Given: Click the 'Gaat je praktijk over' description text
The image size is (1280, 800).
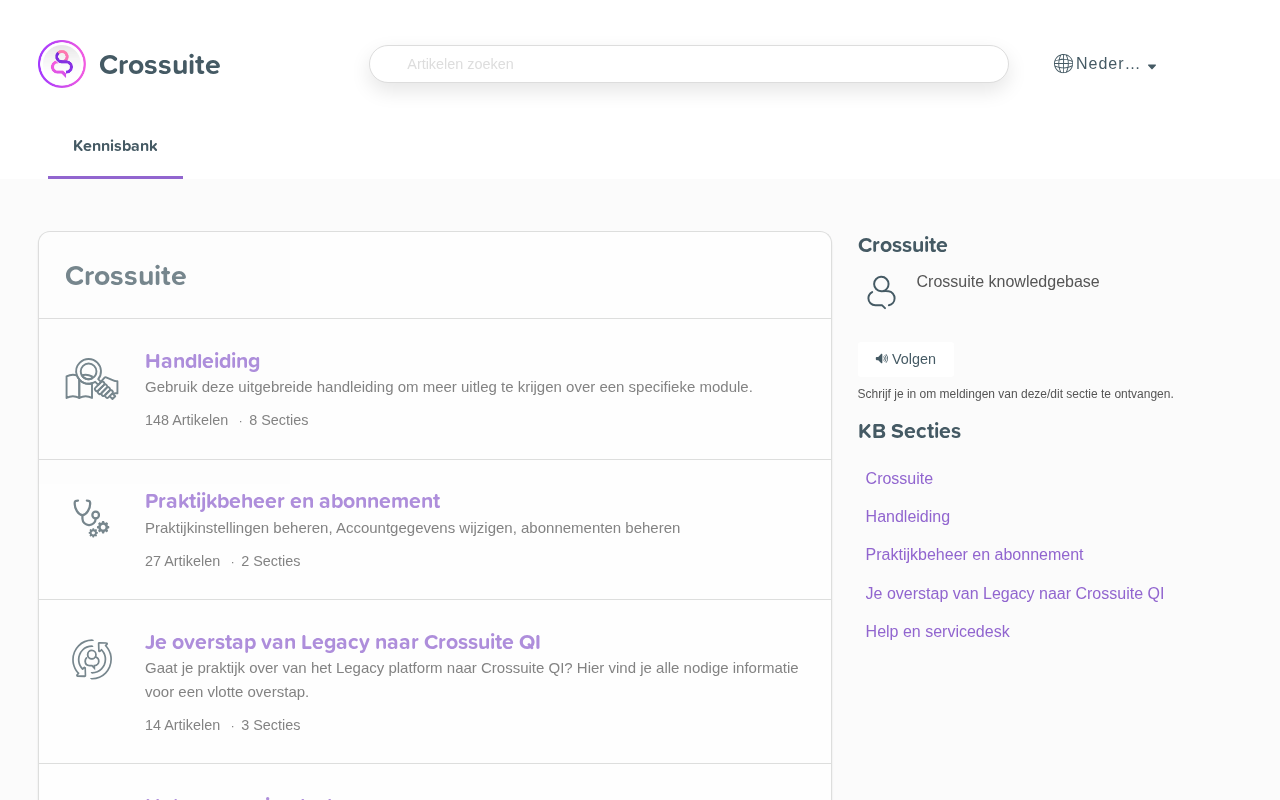Looking at the screenshot, I should tap(472, 680).
